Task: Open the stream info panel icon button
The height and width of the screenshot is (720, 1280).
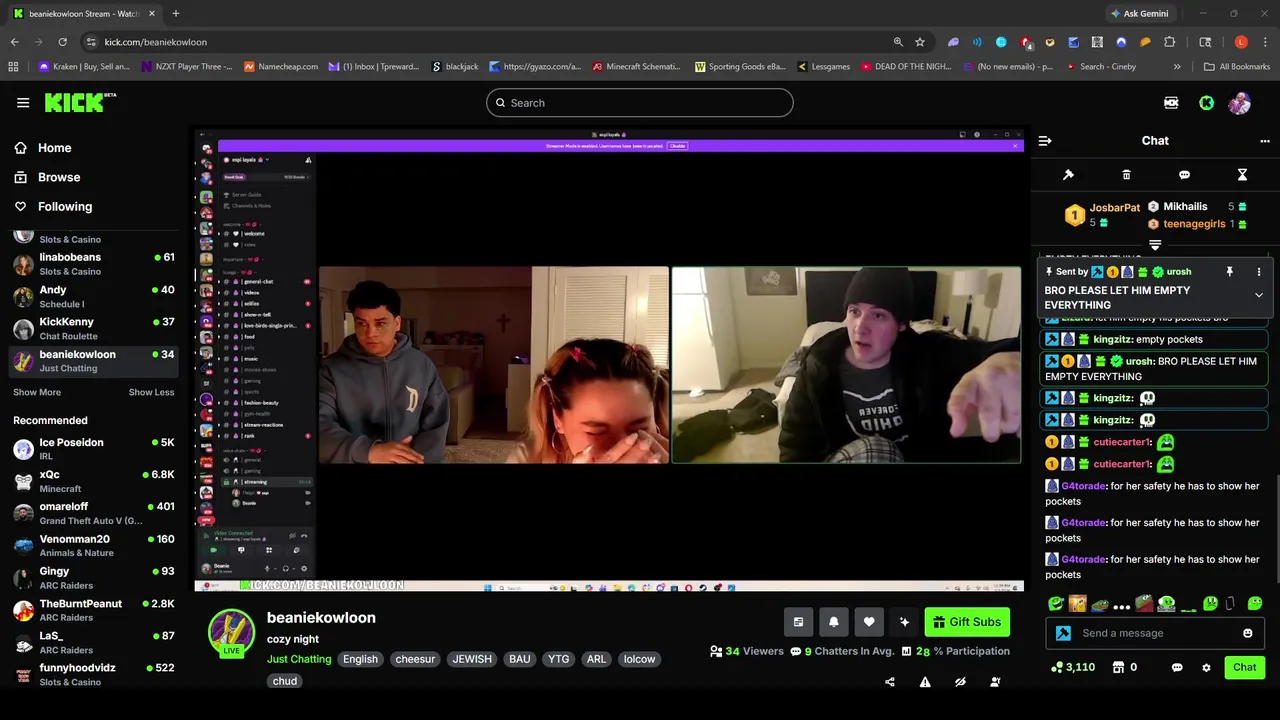Action: point(798,622)
